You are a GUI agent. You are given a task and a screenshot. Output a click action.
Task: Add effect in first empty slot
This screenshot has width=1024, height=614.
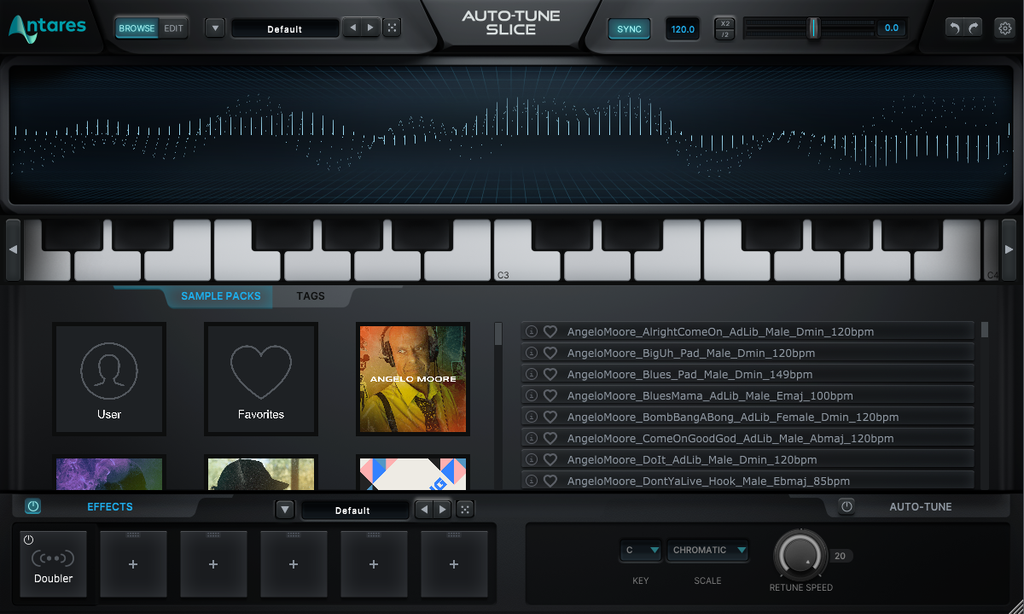click(133, 564)
